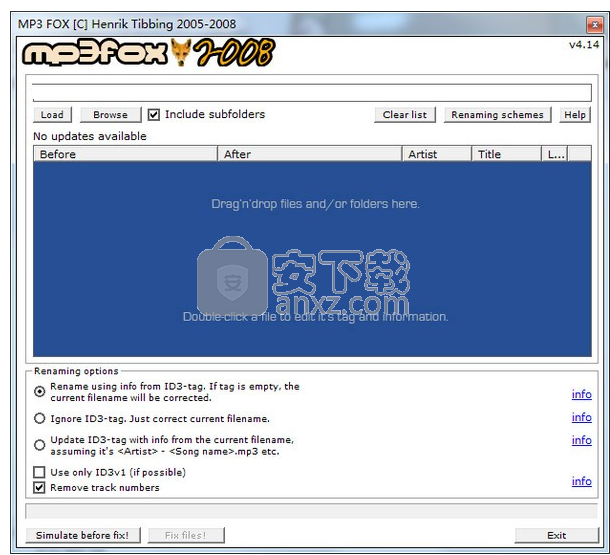
Task: Click the v4.14 version label
Action: point(584,45)
